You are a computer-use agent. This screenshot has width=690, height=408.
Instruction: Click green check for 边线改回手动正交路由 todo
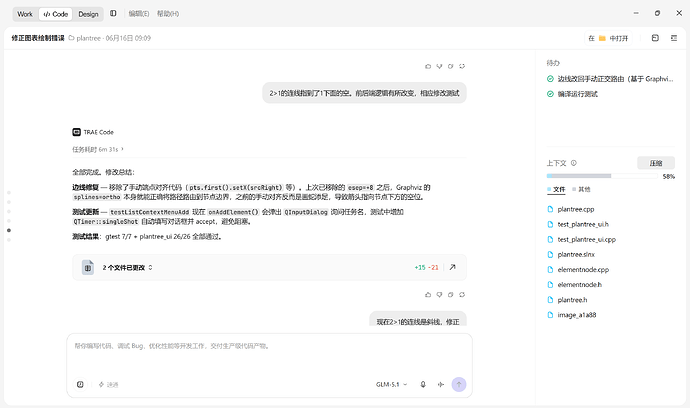pyautogui.click(x=550, y=79)
